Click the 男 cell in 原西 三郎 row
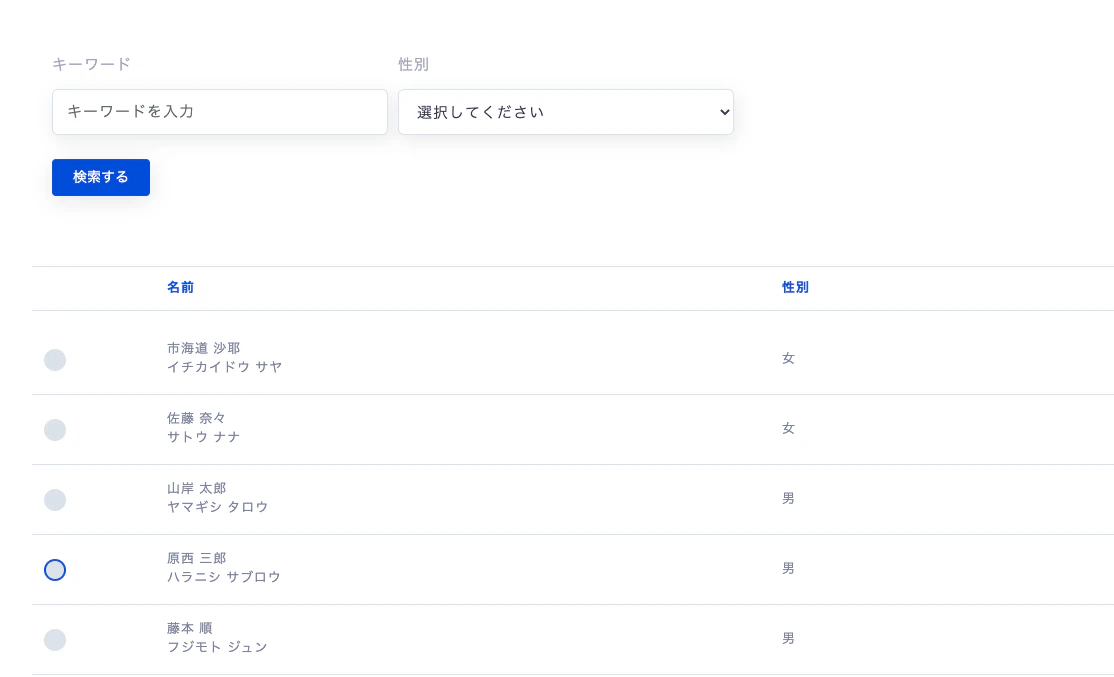The width and height of the screenshot is (1114, 677). tap(789, 568)
